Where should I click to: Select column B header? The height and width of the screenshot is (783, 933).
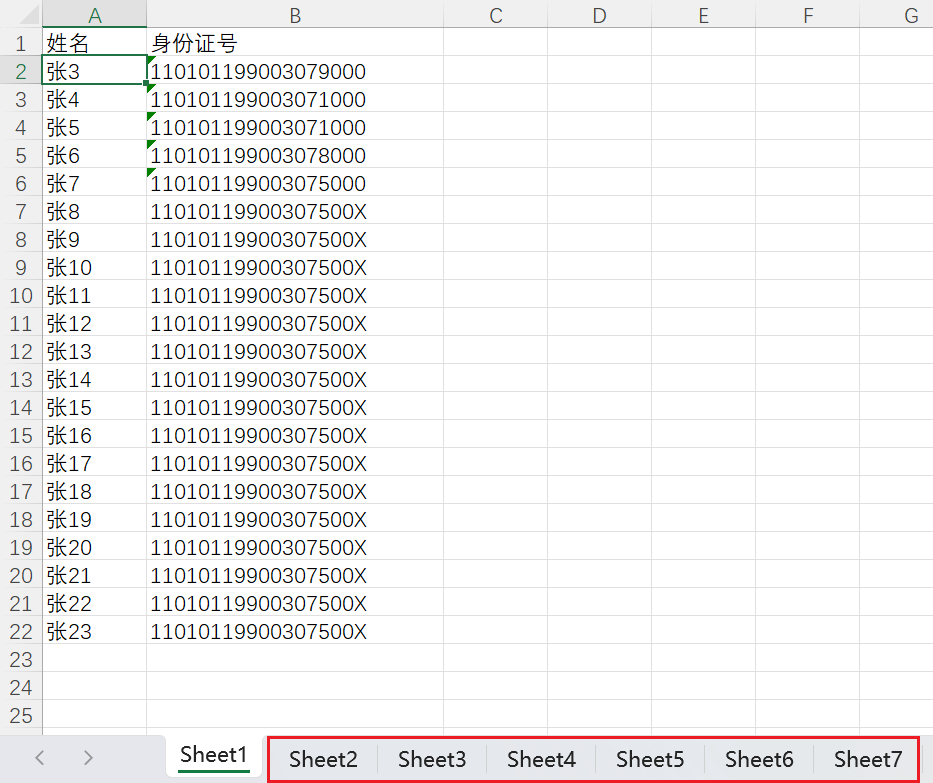(295, 14)
